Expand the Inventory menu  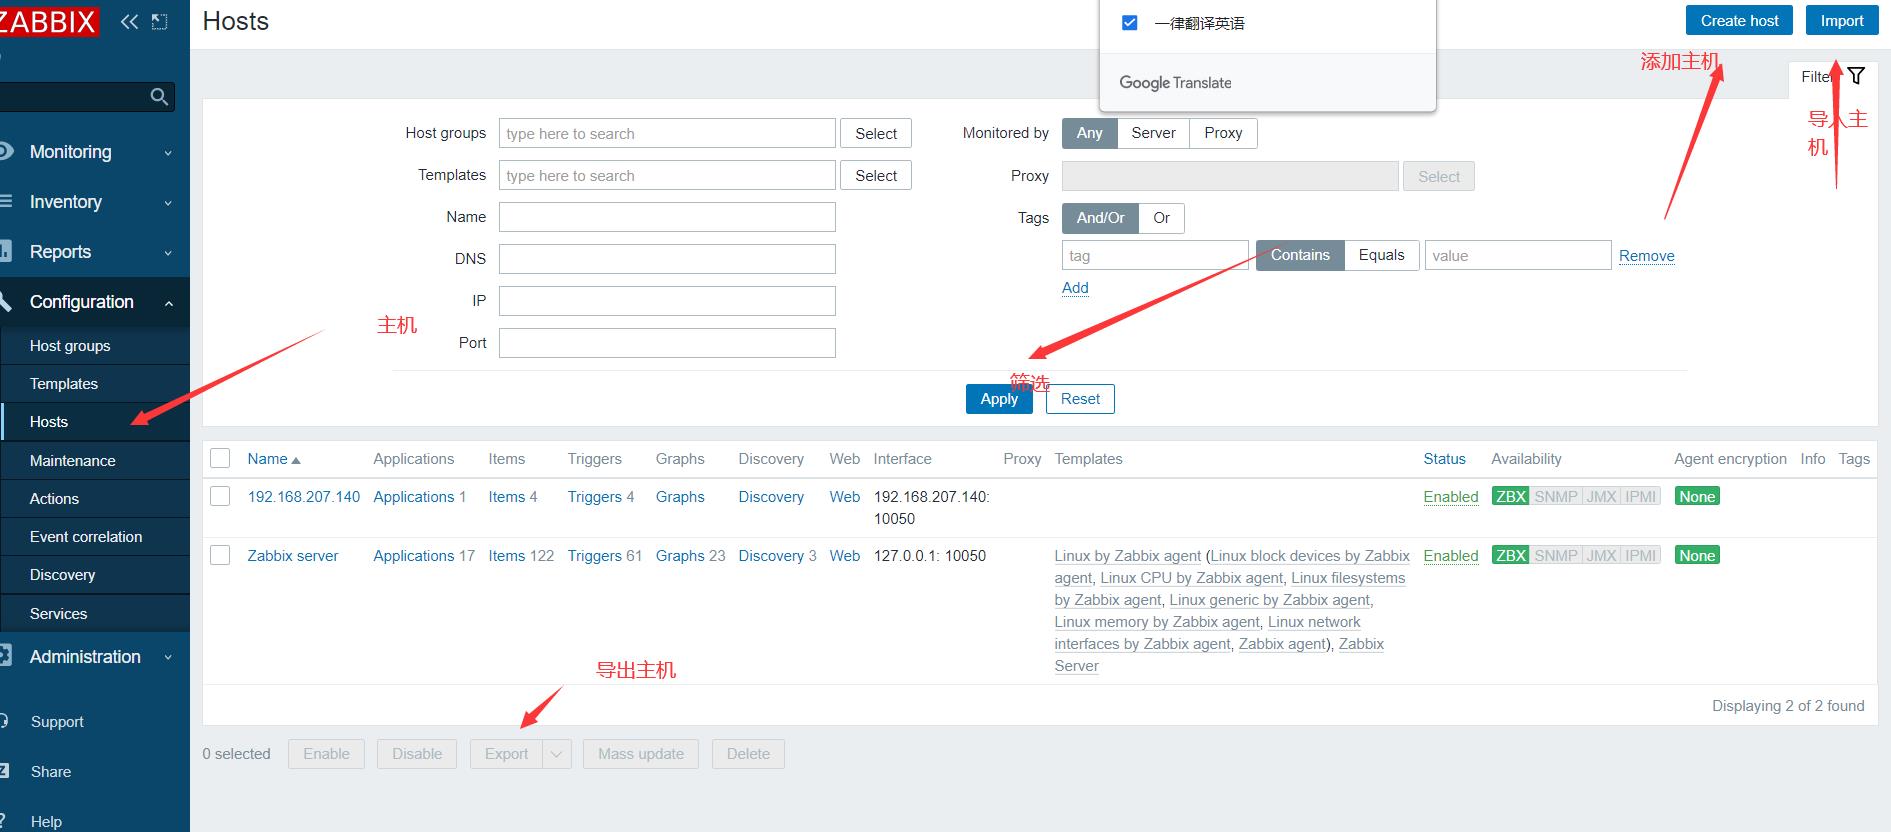(93, 202)
